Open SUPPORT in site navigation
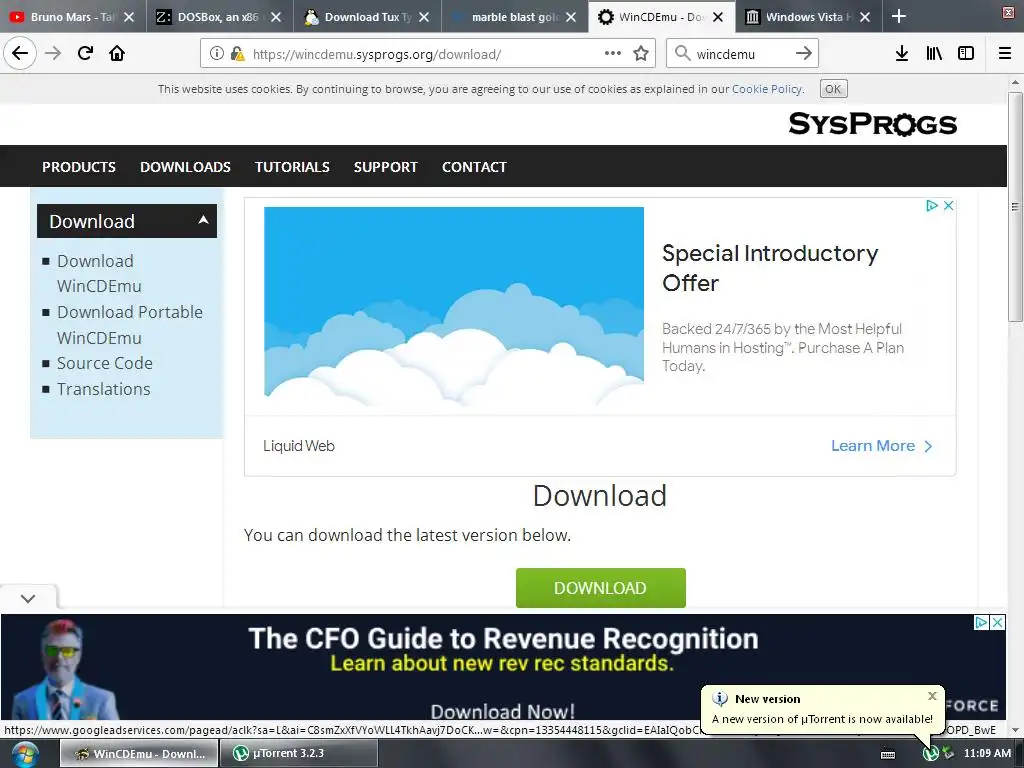 pos(385,167)
